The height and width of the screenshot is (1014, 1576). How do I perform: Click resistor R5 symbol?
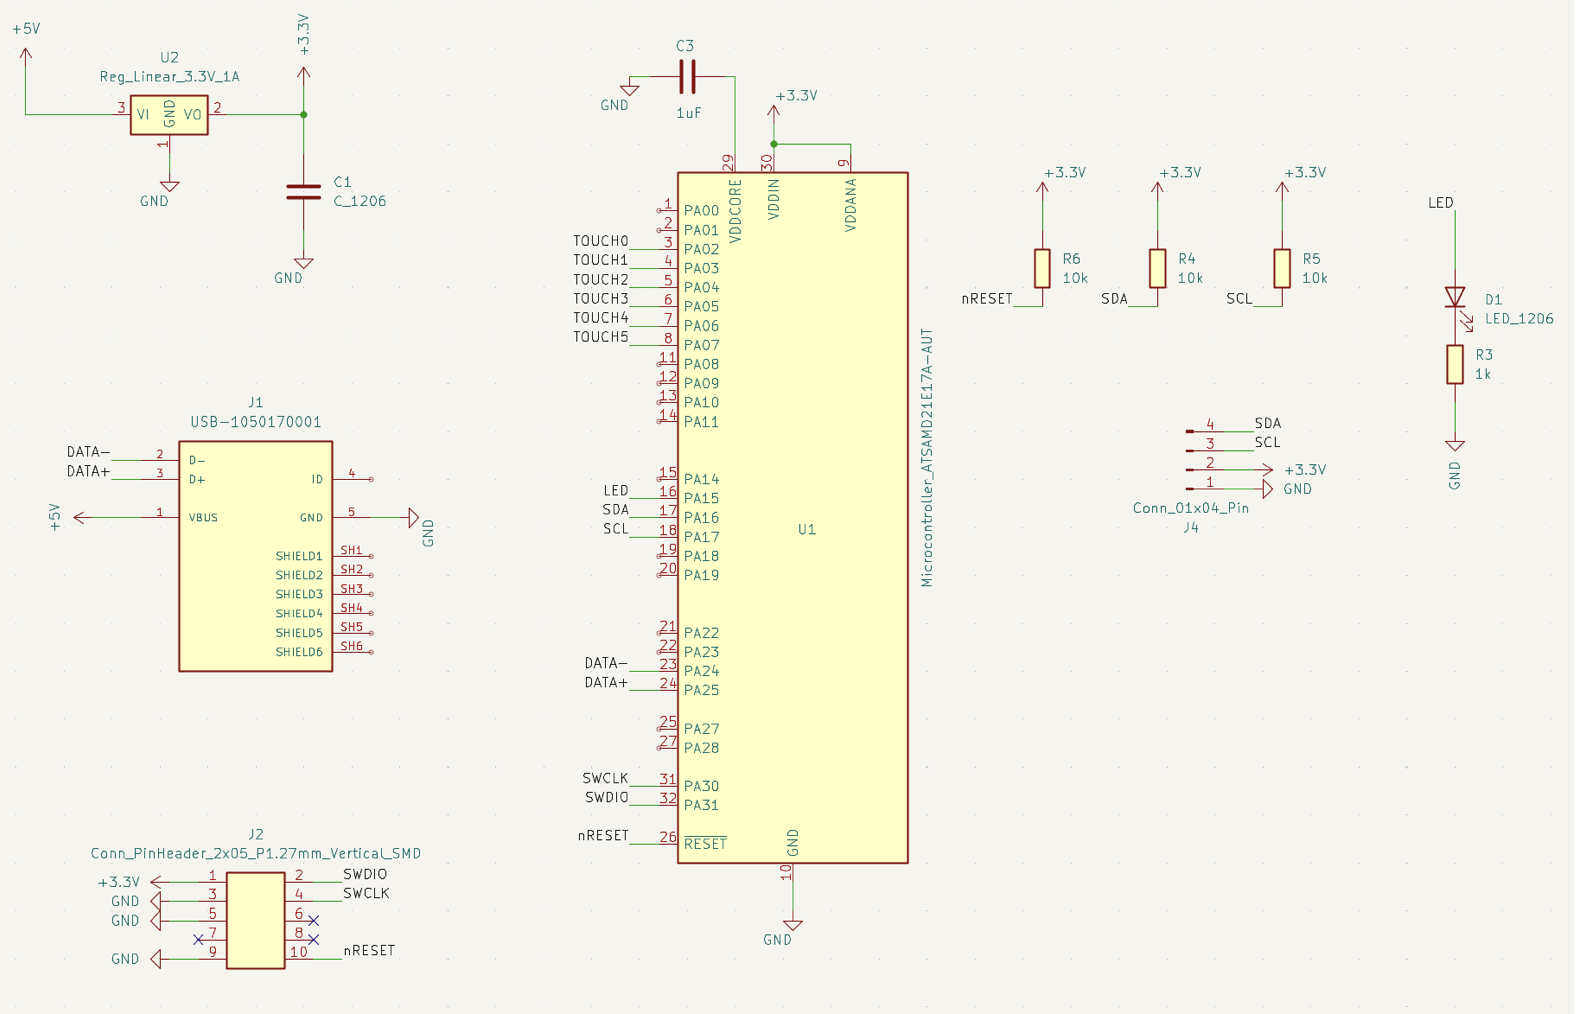pyautogui.click(x=1282, y=268)
